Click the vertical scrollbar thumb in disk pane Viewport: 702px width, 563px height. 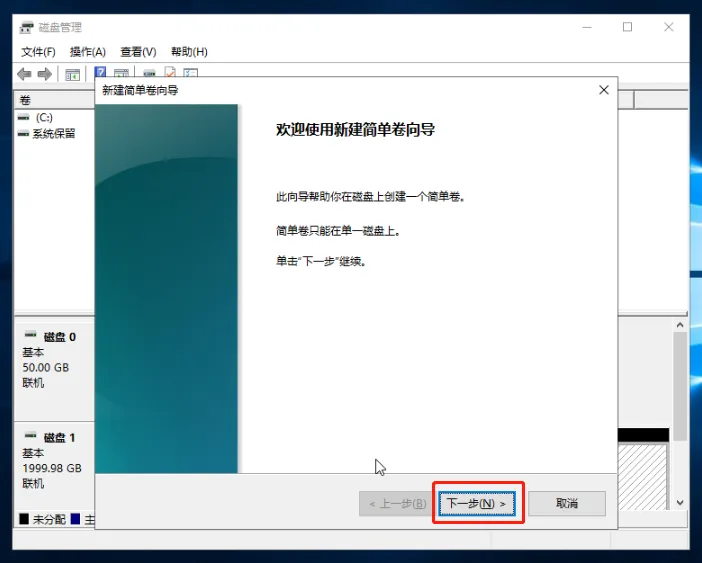coord(680,387)
